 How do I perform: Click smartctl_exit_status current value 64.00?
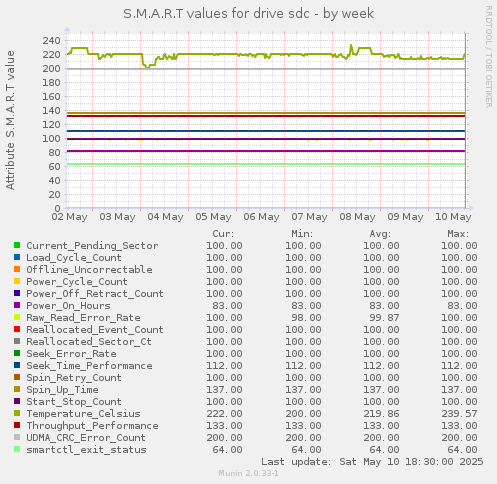[227, 450]
